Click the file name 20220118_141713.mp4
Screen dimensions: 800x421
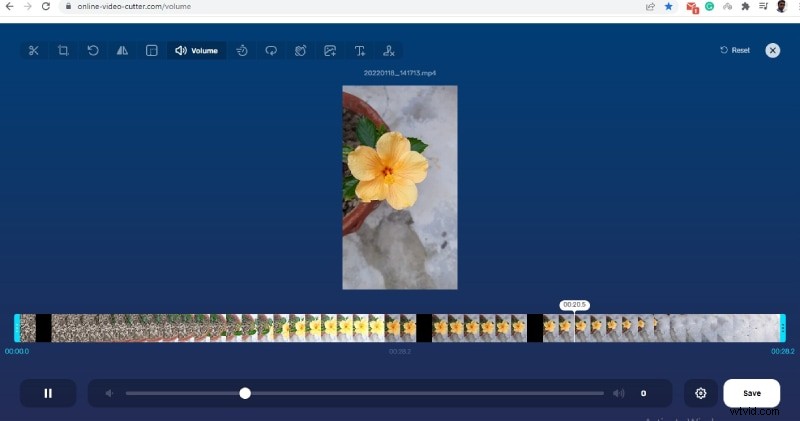coord(399,73)
